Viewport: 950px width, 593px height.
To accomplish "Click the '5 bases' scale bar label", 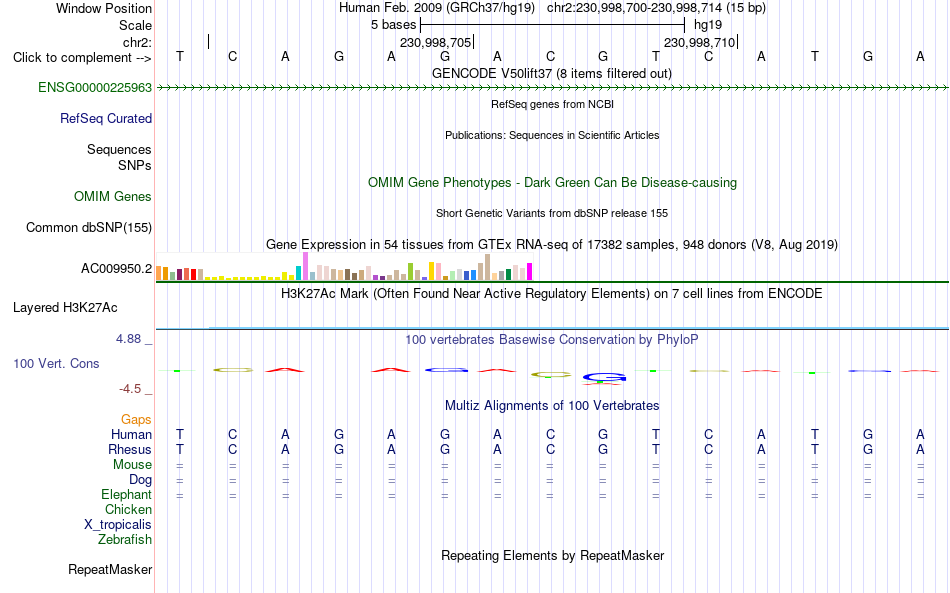I will (394, 25).
